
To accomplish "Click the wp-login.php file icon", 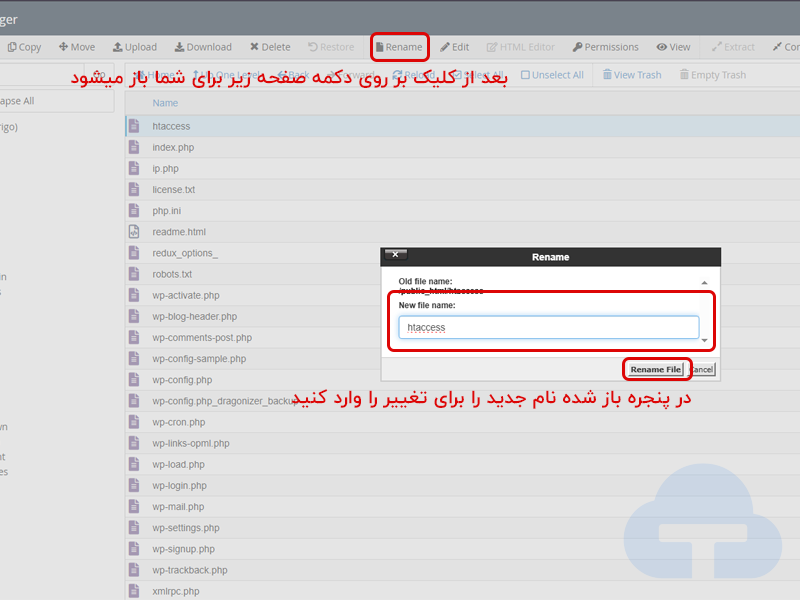I will [x=134, y=486].
